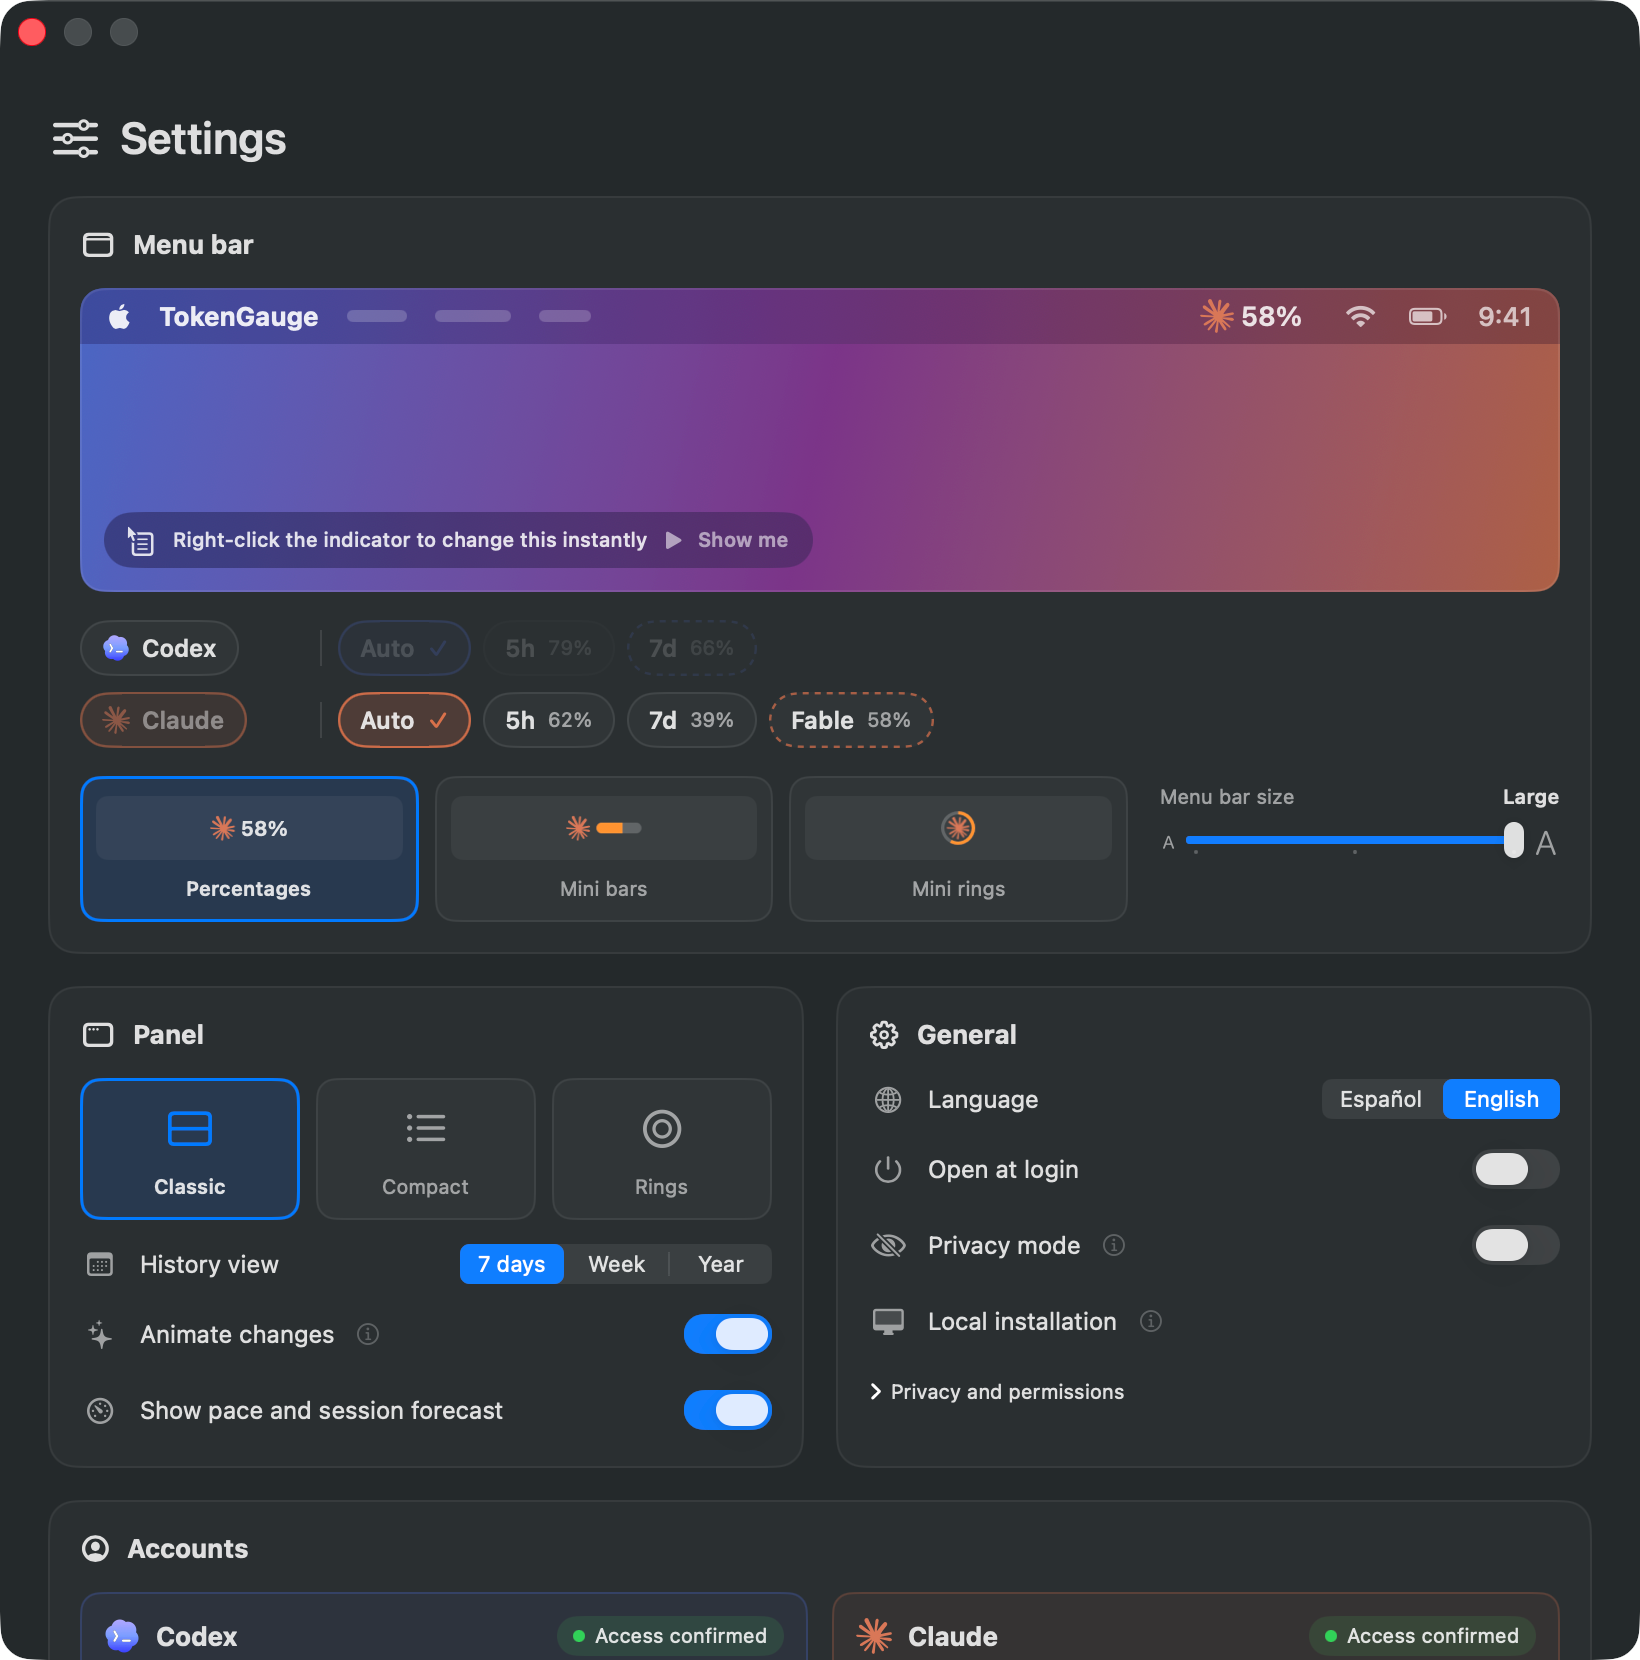Switch History view to Year
The width and height of the screenshot is (1640, 1660).
pyautogui.click(x=721, y=1264)
